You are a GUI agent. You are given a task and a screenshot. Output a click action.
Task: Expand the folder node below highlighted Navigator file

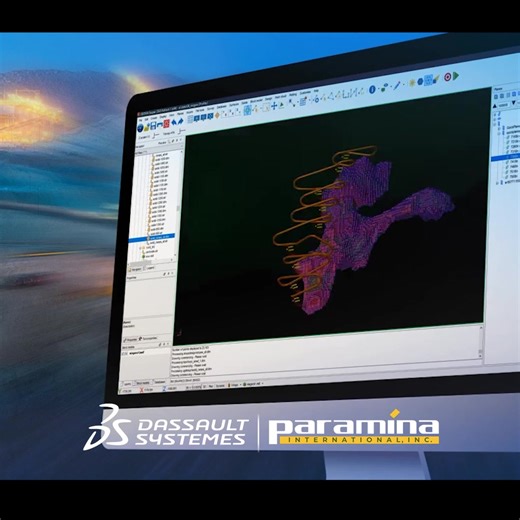pyautogui.click(x=140, y=248)
